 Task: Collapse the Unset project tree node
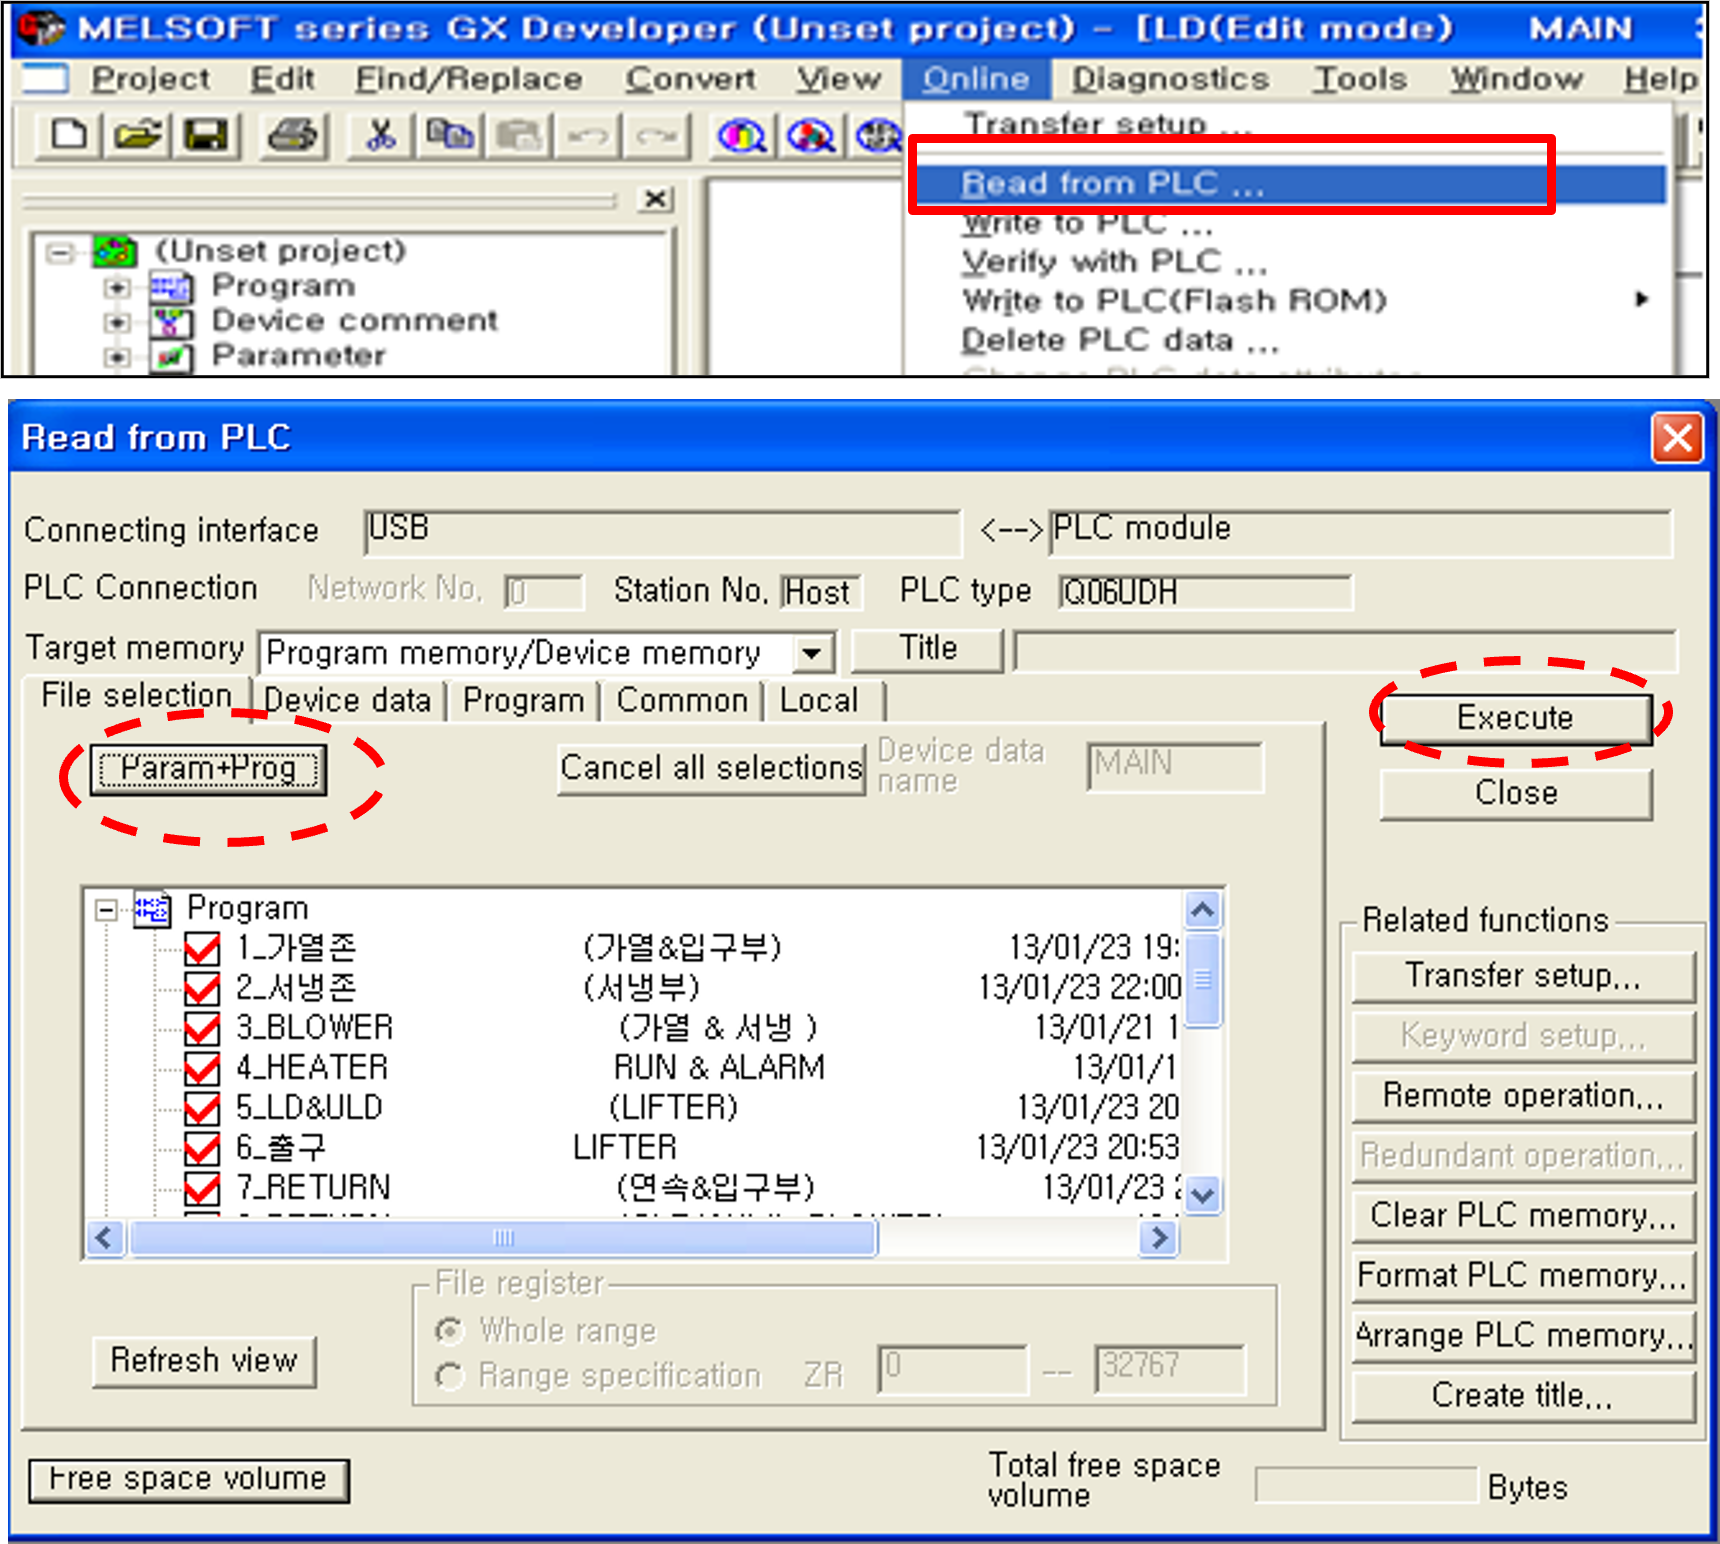60,252
